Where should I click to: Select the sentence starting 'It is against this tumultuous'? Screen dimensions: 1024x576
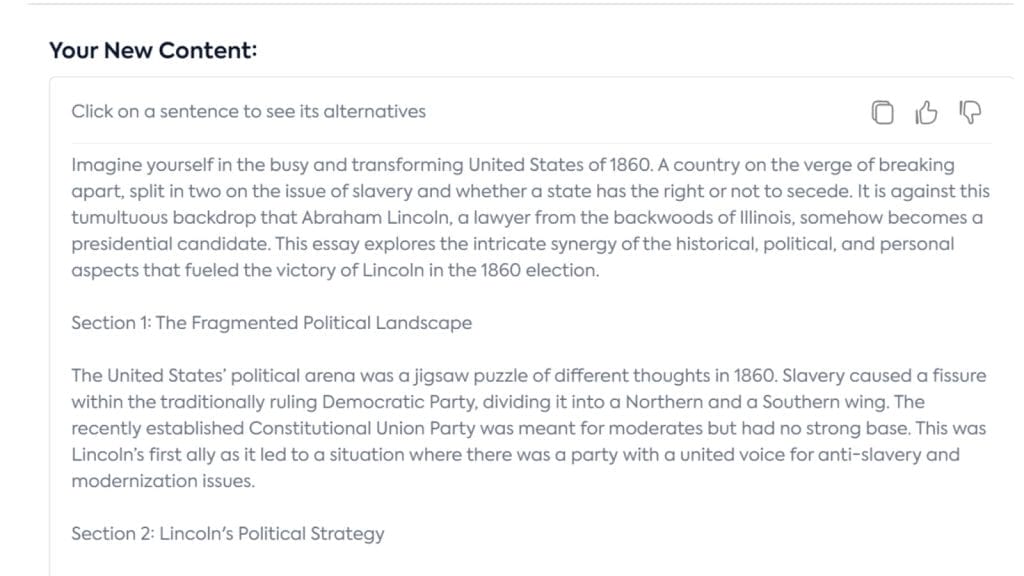pyautogui.click(x=530, y=217)
